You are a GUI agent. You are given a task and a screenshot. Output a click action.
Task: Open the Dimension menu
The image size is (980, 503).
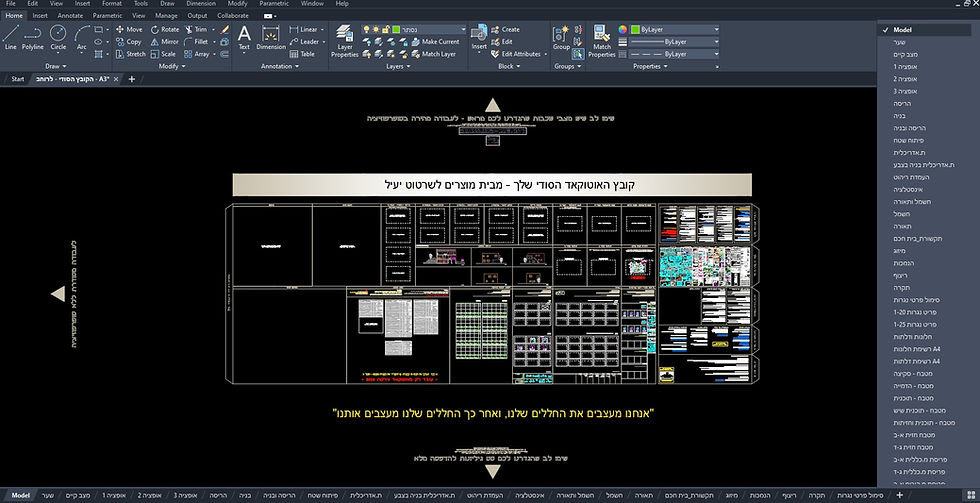(x=201, y=4)
